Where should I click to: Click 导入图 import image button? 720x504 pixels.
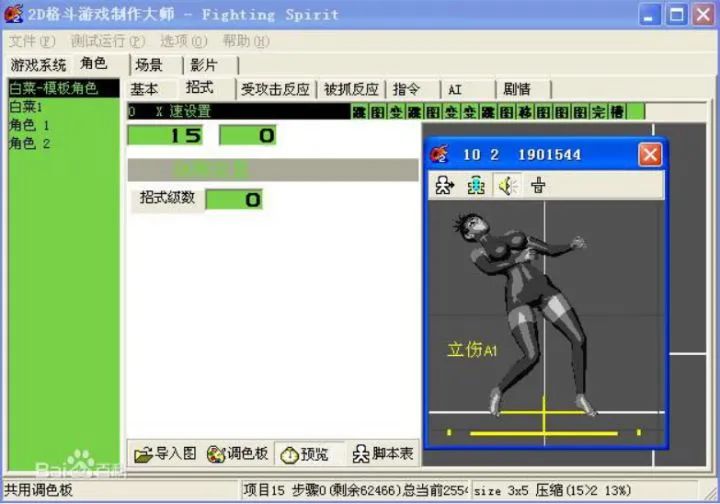[165, 454]
